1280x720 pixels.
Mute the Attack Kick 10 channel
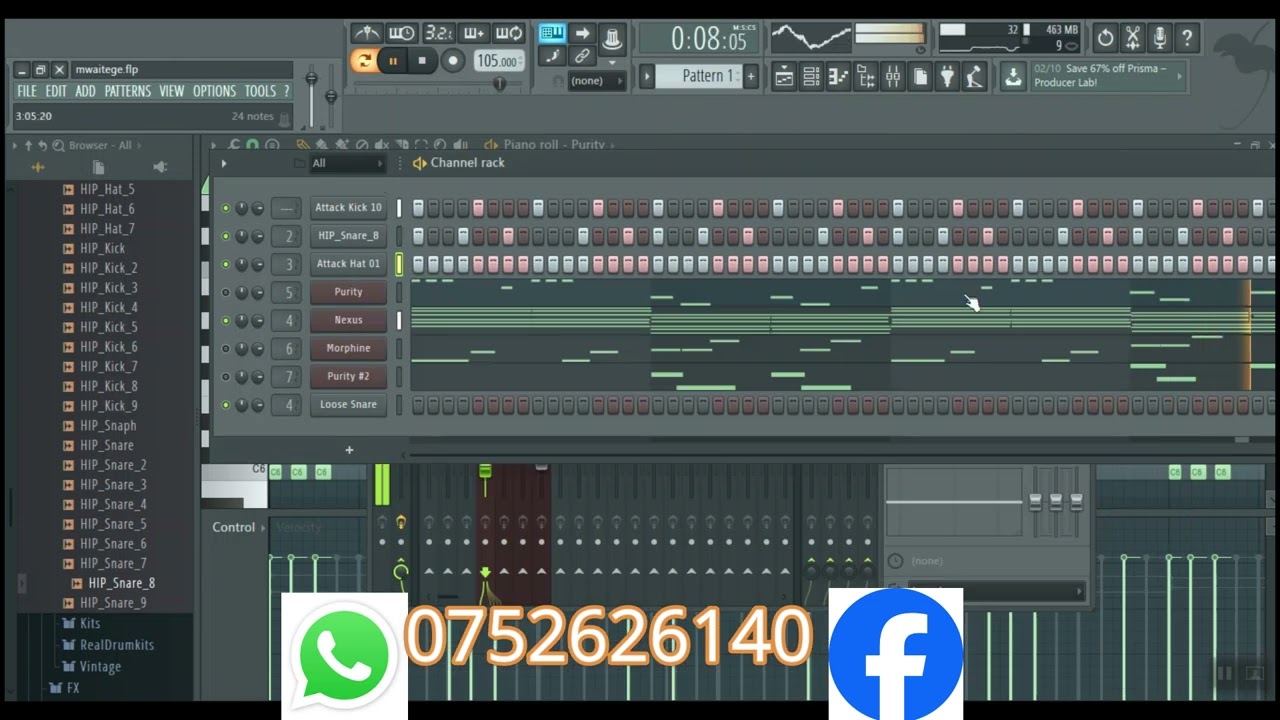[226, 208]
